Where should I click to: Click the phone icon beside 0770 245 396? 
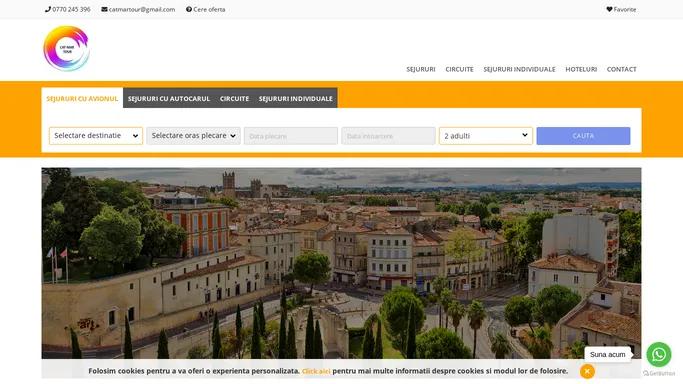pyautogui.click(x=48, y=9)
